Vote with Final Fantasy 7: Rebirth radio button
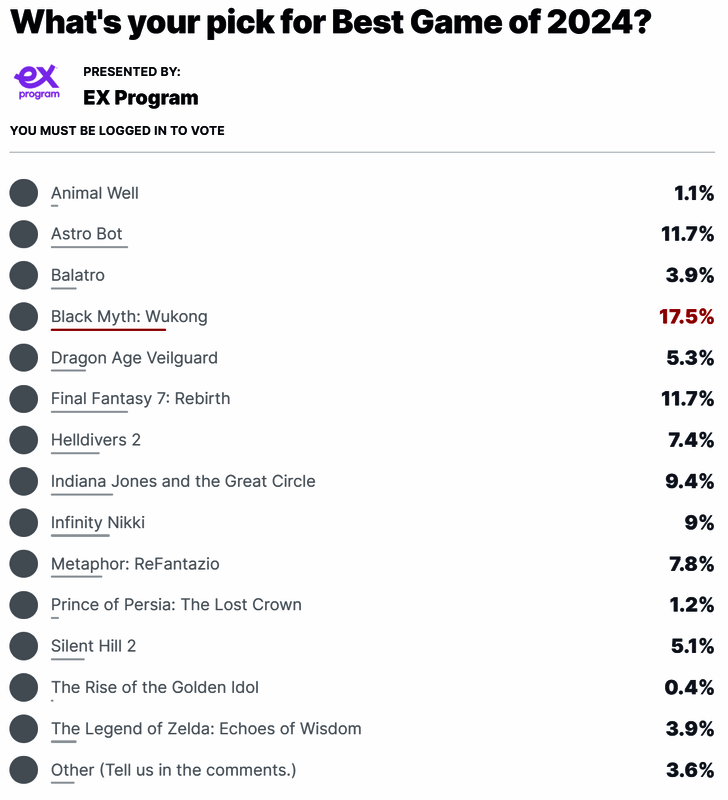This screenshot has width=728, height=800. click(24, 399)
